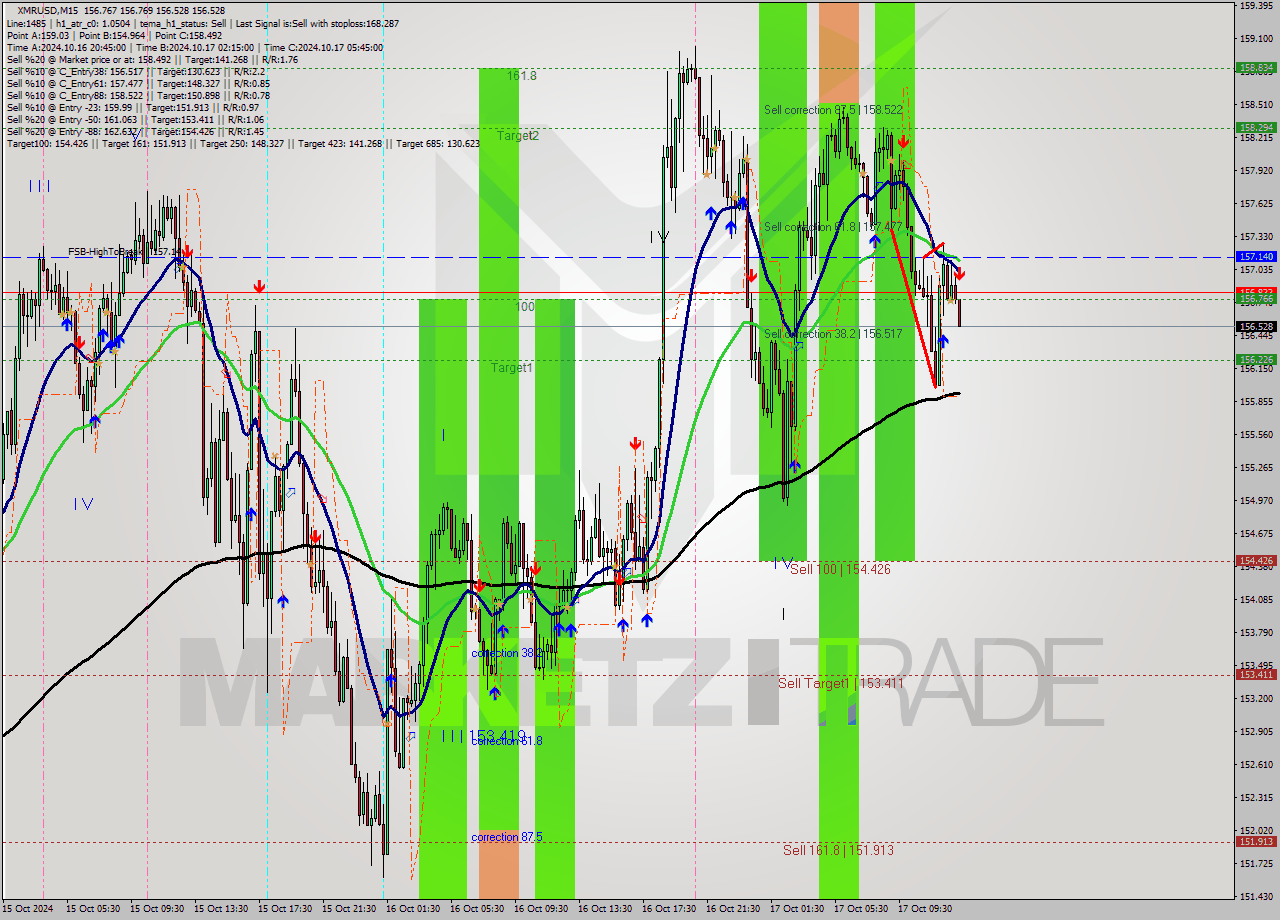The height and width of the screenshot is (920, 1280).
Task: Click the blue 'correction 38.2' label
Action: (x=507, y=653)
